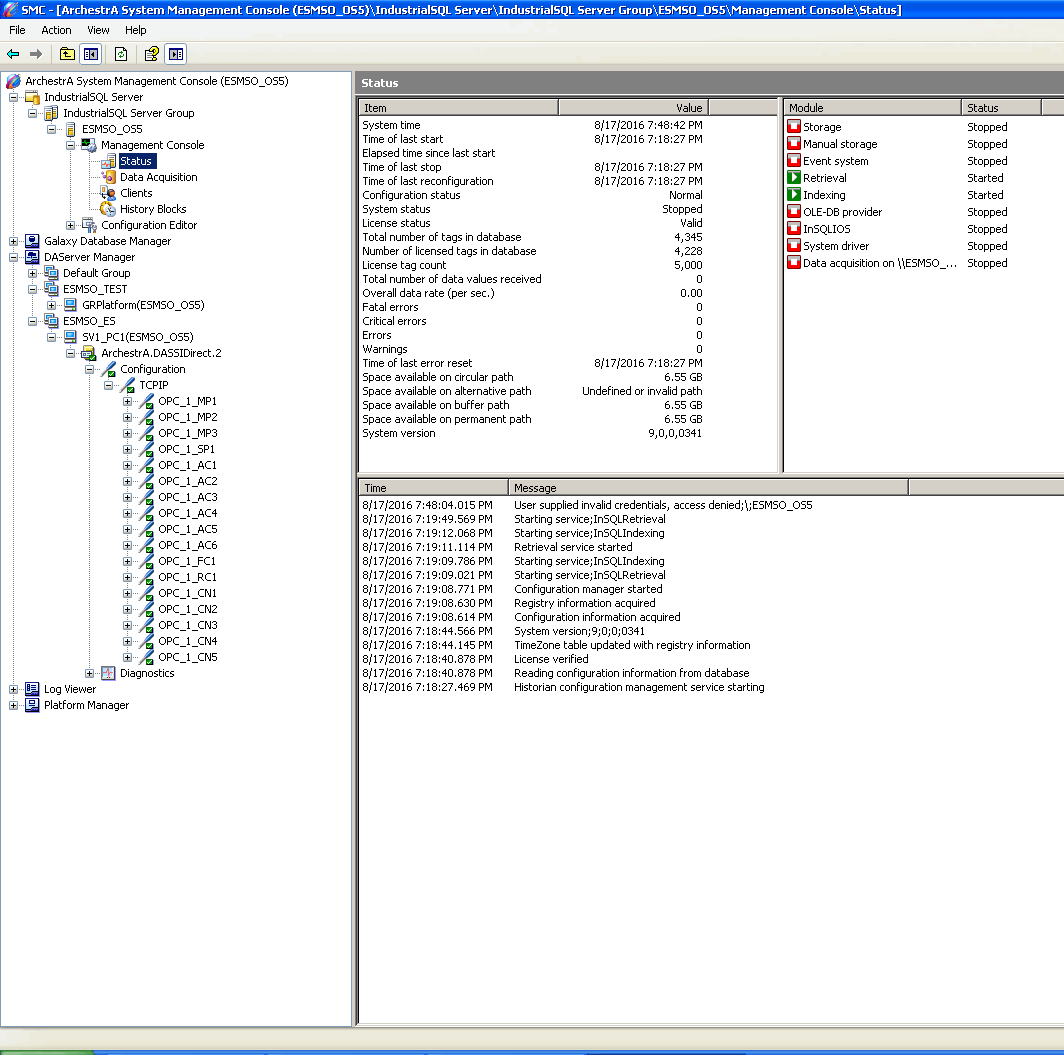Viewport: 1064px width, 1055px height.
Task: Open the View menu
Action: tap(98, 30)
